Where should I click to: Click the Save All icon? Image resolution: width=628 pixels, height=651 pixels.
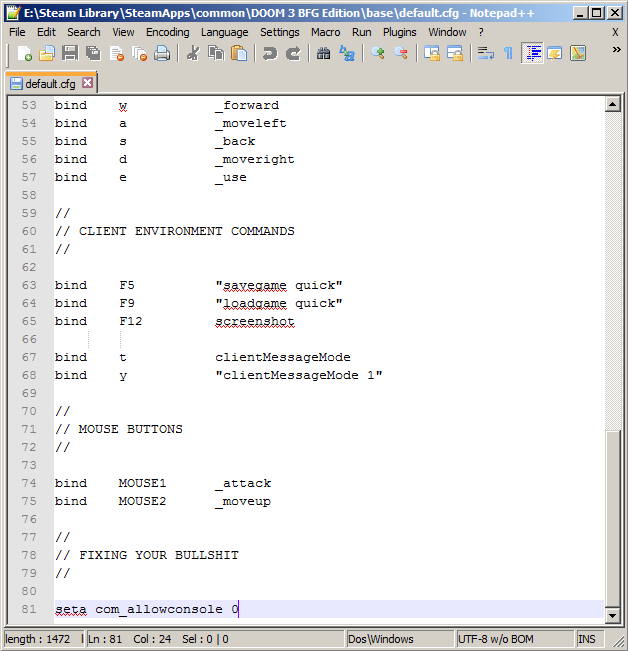pos(93,54)
